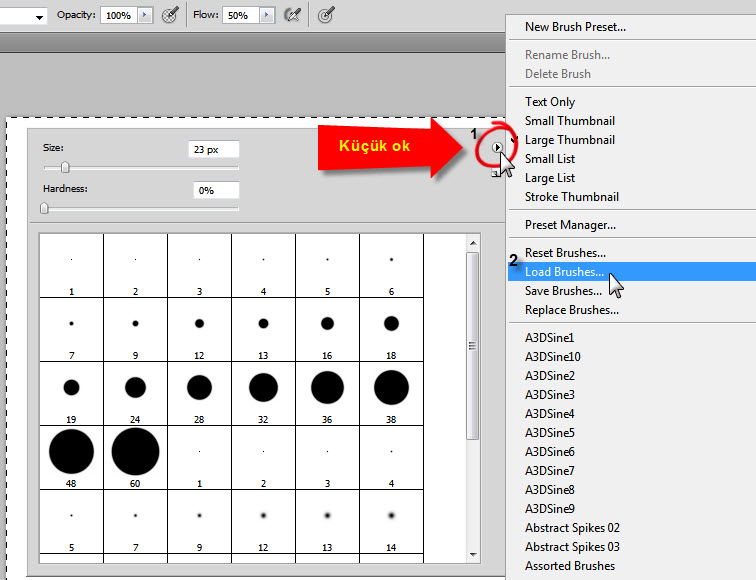
Task: Load the A3DSine7 brush set
Action: pos(550,471)
